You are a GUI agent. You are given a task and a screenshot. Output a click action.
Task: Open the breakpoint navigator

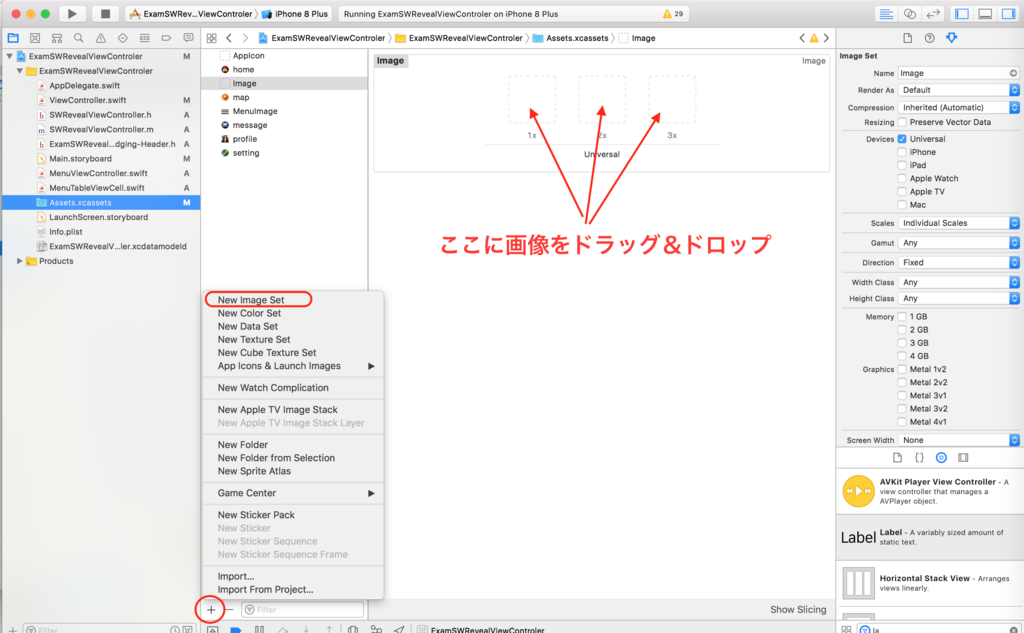[x=167, y=38]
